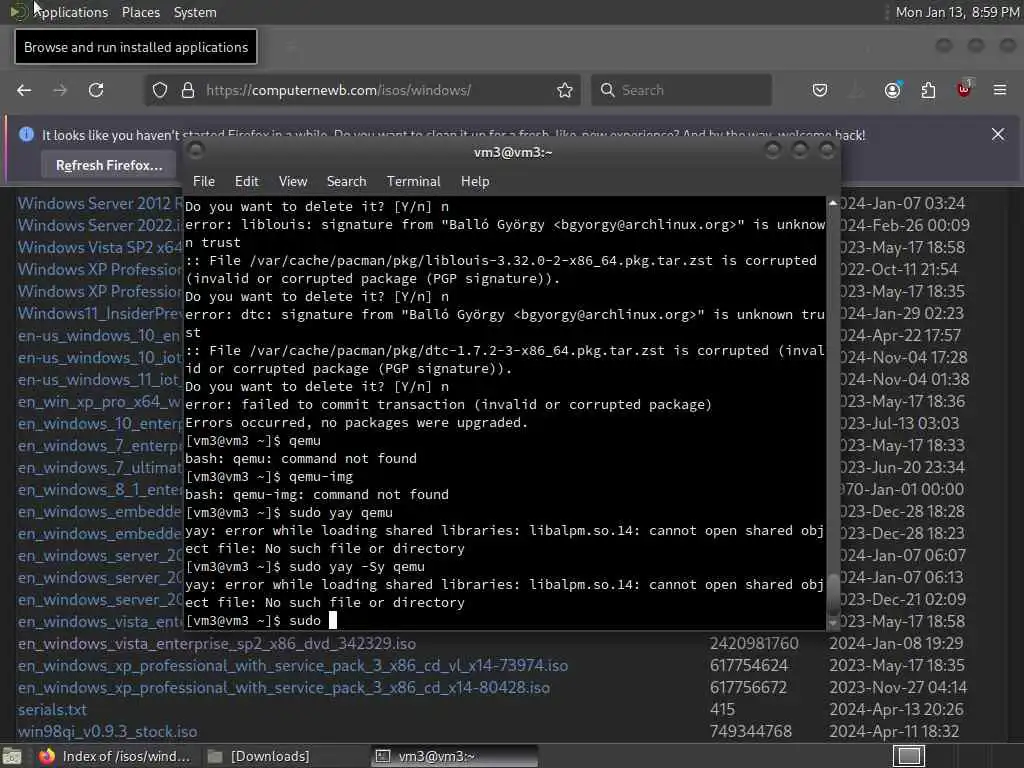
Task: Click the uBlock Origin extension icon
Action: (965, 89)
